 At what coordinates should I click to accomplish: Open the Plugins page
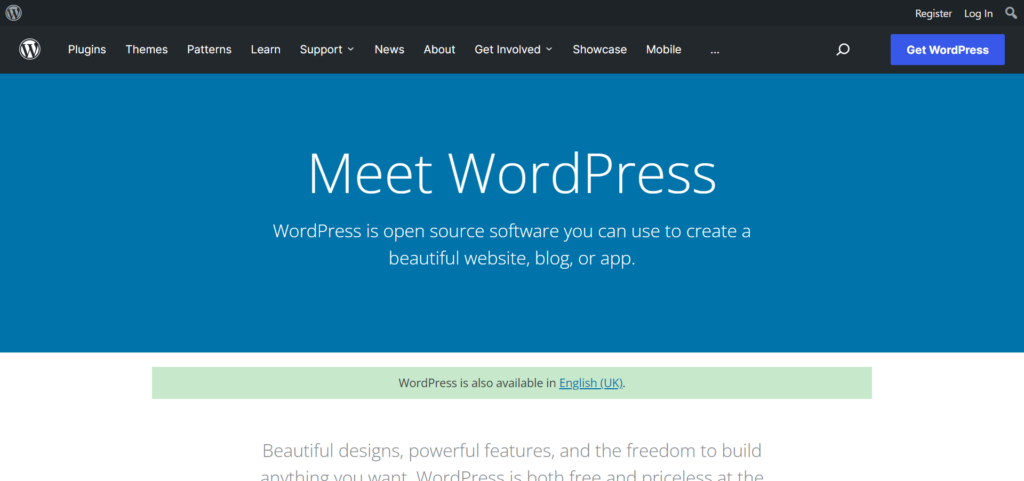tap(87, 50)
